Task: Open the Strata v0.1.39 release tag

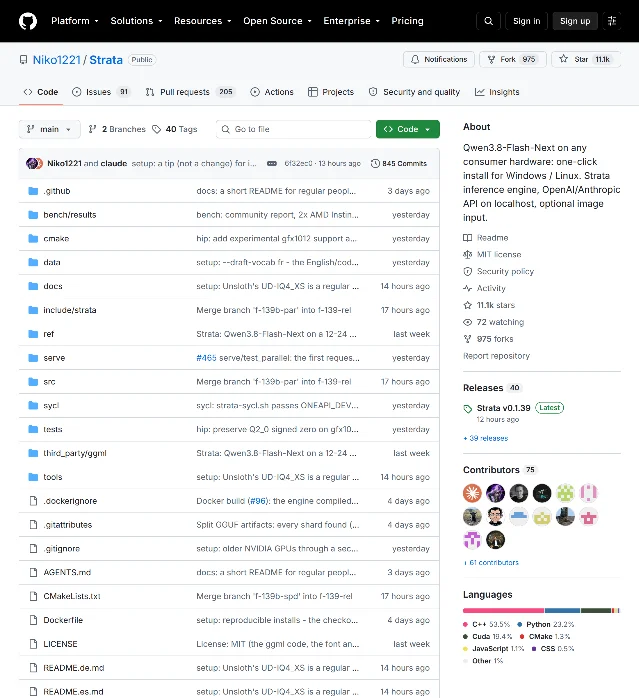Action: click(503, 408)
